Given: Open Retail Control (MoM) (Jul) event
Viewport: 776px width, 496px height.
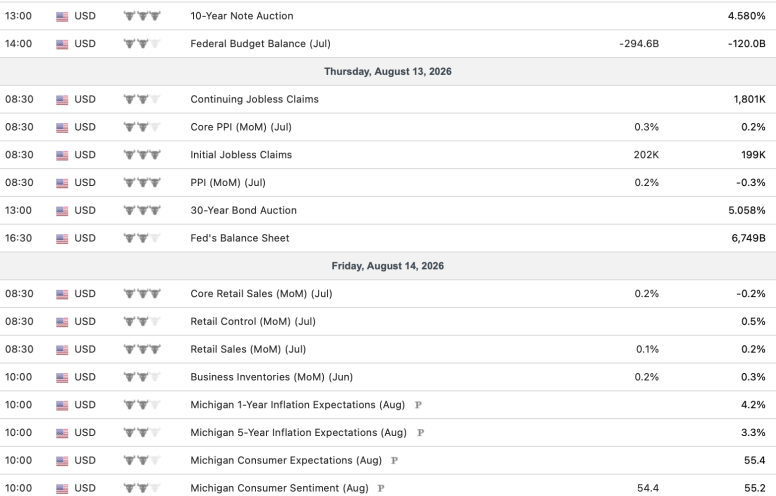Looking at the screenshot, I should point(253,321).
